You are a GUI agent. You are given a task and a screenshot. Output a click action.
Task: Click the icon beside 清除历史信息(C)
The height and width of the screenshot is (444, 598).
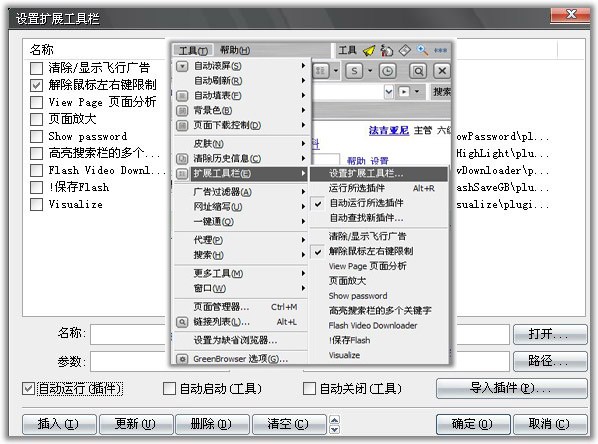click(x=182, y=158)
